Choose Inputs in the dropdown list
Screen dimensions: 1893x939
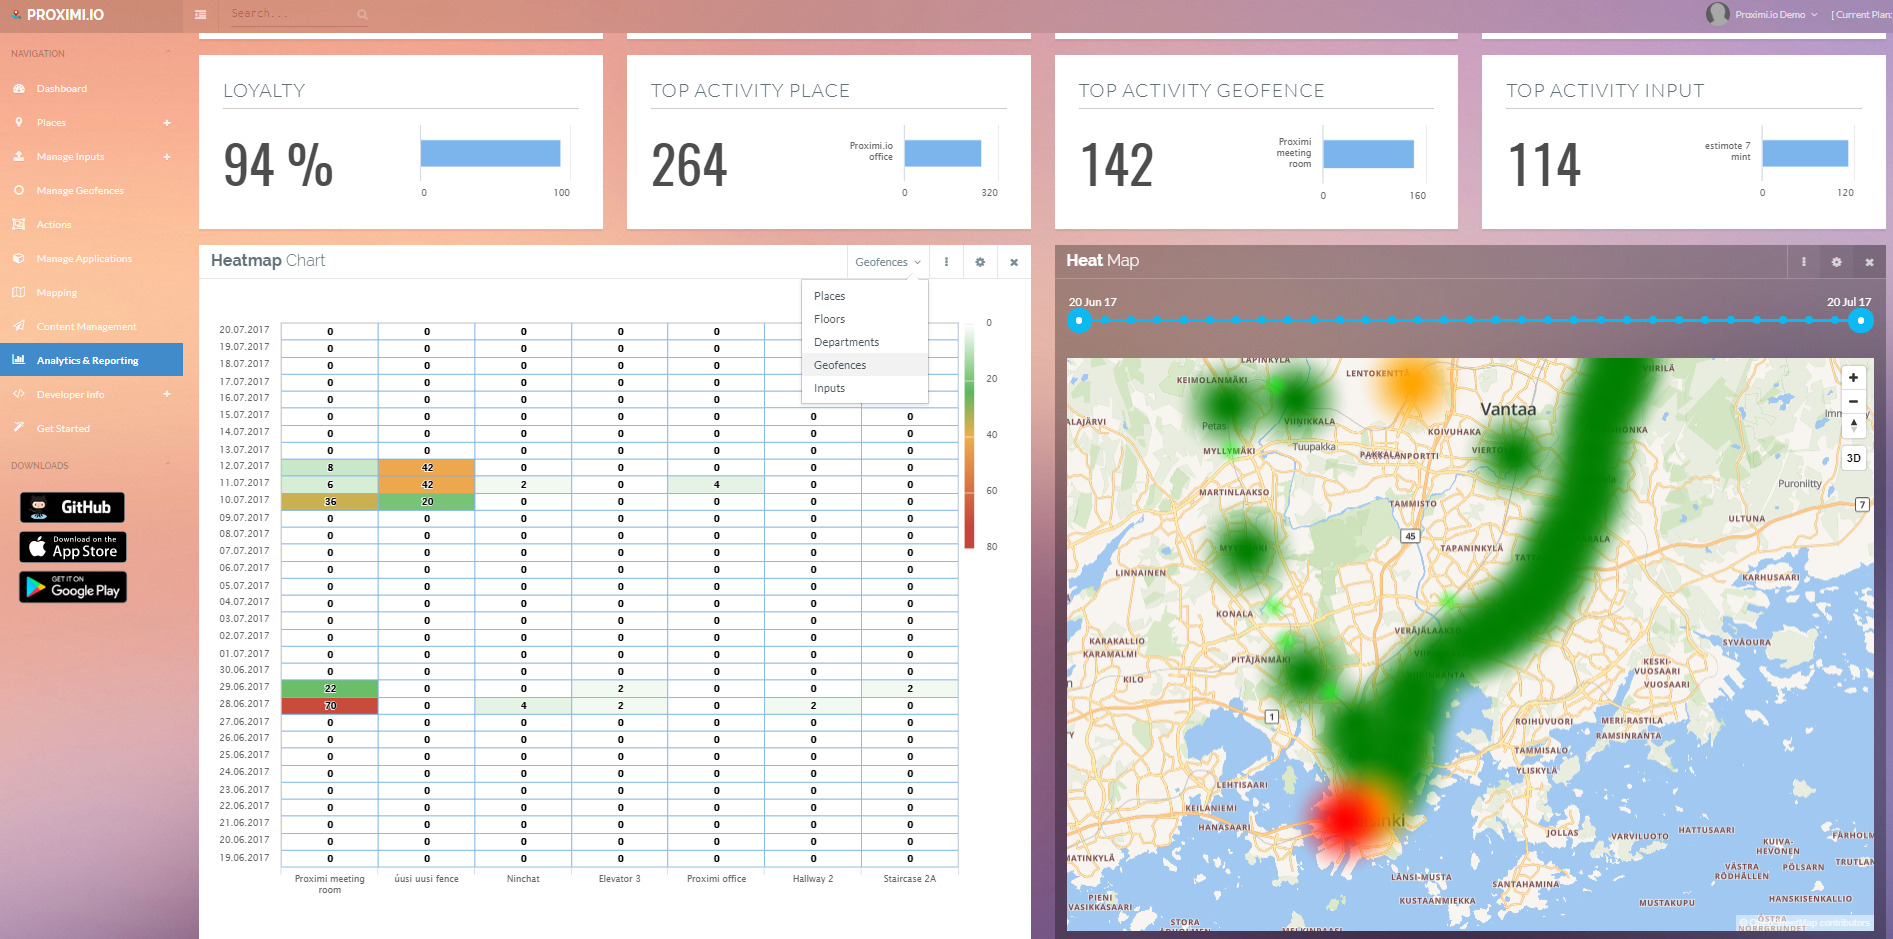829,388
